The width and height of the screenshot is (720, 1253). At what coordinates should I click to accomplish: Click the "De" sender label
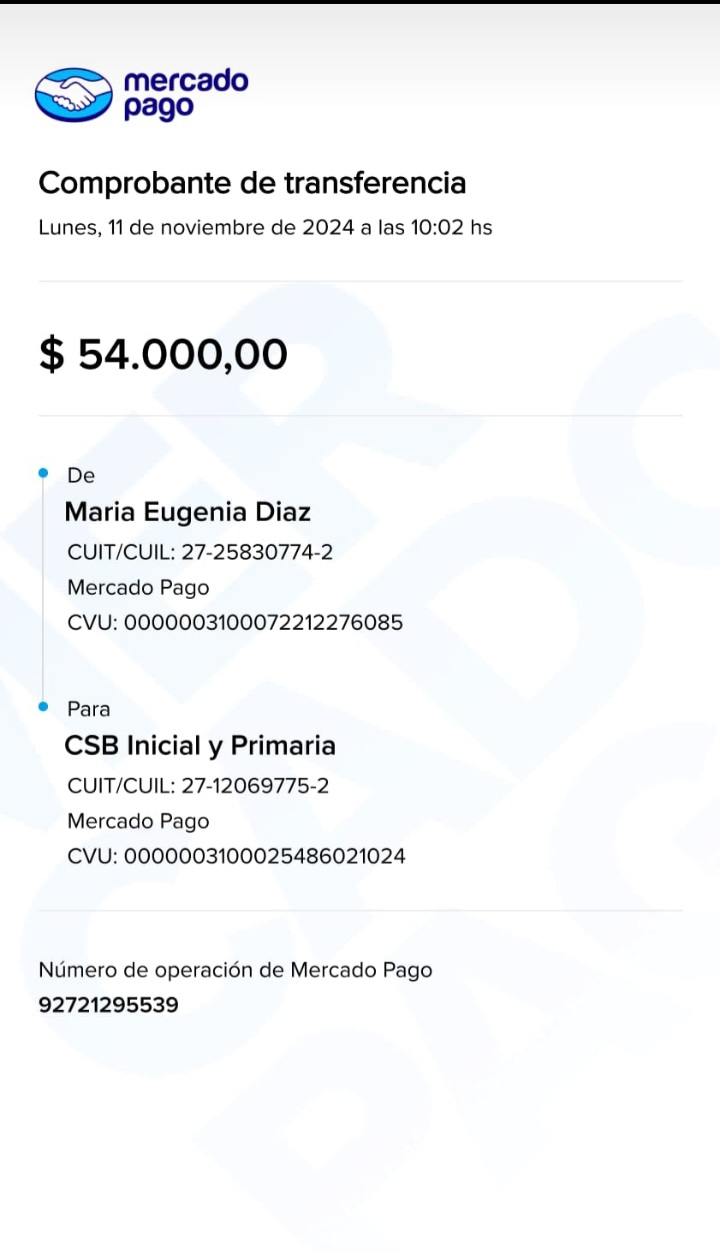tap(81, 475)
